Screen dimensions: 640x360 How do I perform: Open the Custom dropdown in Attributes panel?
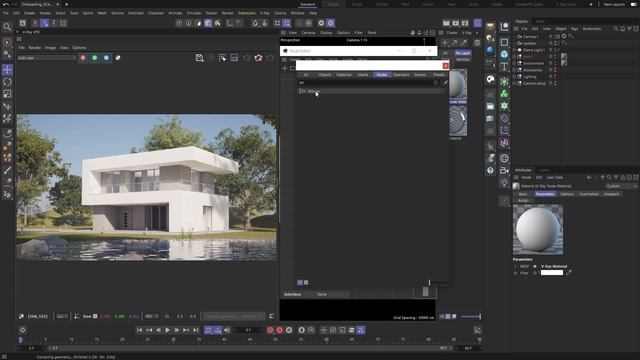click(621, 186)
